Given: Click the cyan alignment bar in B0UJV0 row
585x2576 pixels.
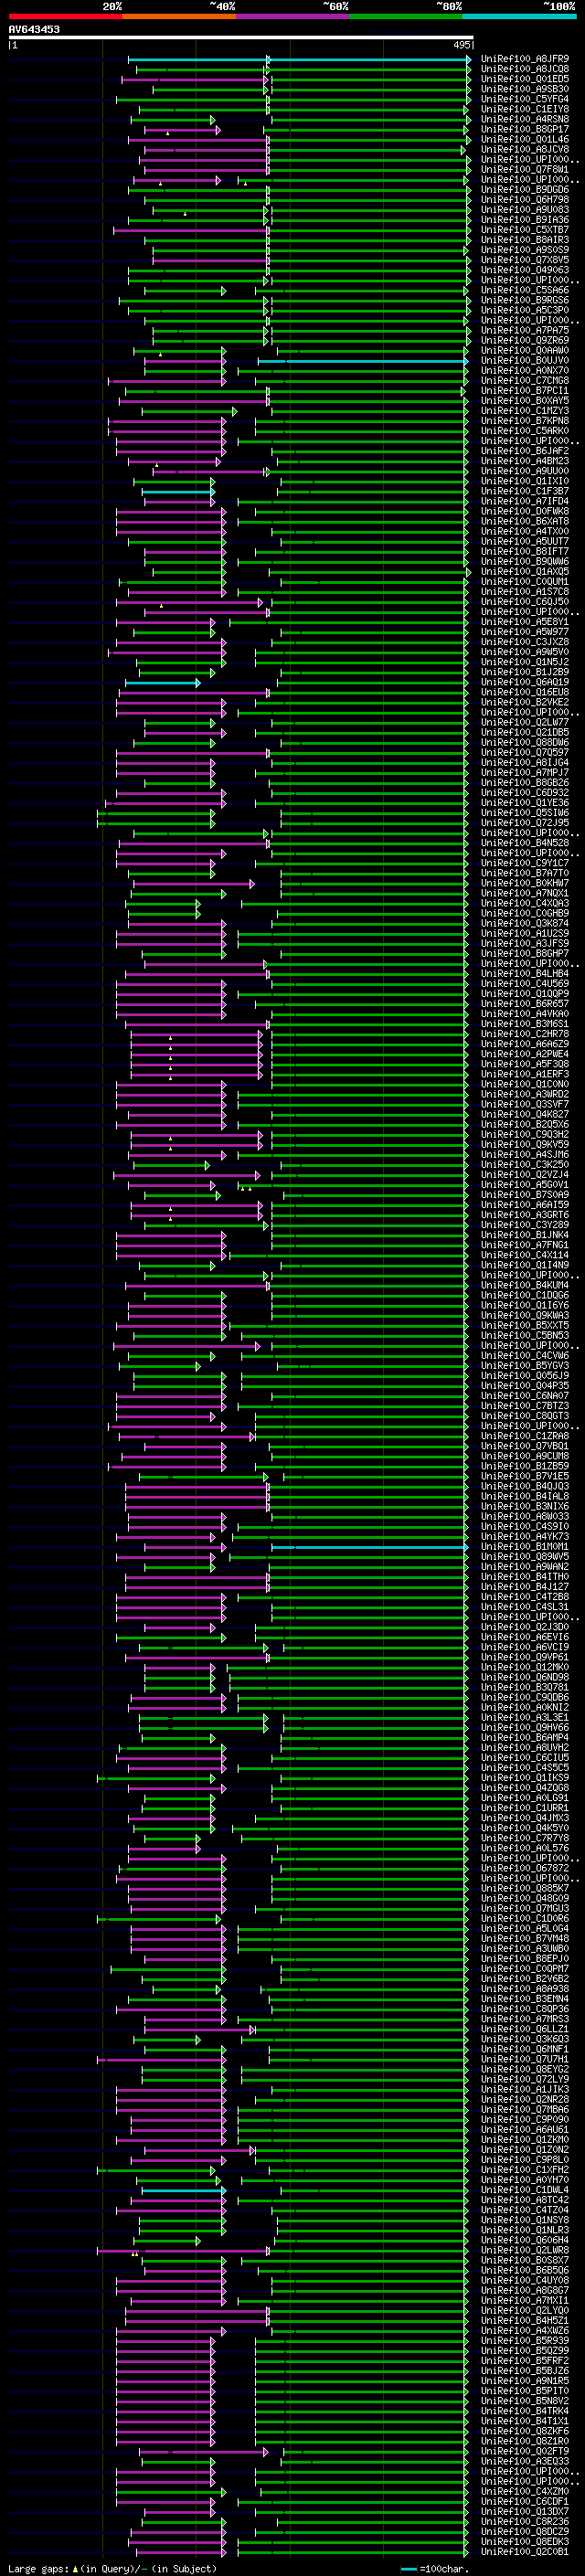Looking at the screenshot, I should tap(363, 361).
